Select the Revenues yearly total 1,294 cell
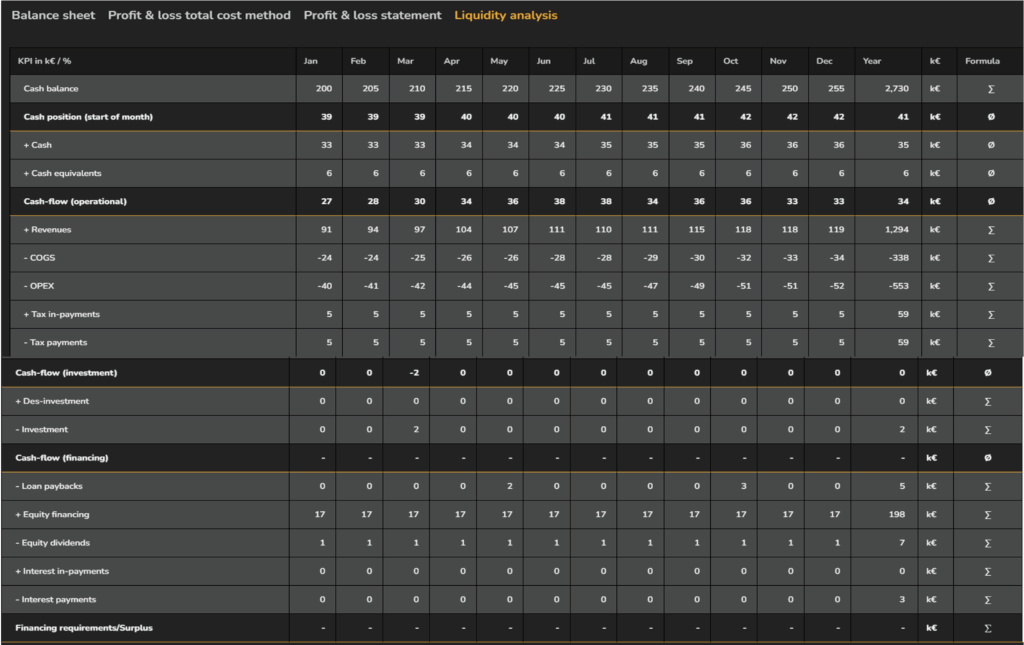This screenshot has width=1024, height=645. (896, 230)
